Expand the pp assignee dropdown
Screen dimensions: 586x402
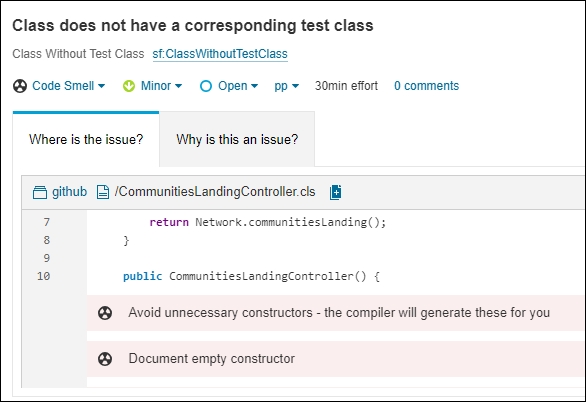coord(287,86)
